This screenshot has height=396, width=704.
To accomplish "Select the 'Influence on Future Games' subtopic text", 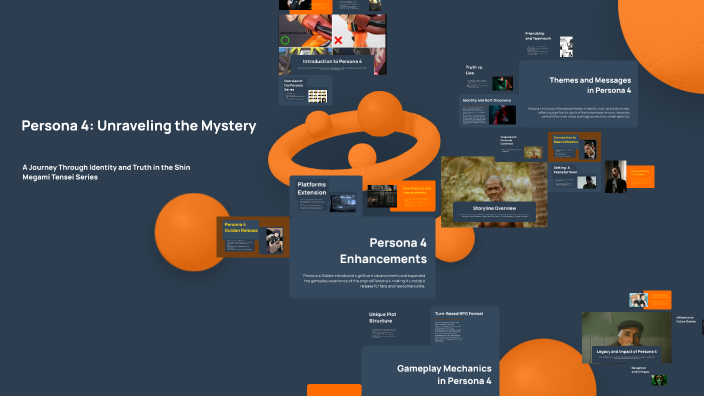I will (686, 320).
